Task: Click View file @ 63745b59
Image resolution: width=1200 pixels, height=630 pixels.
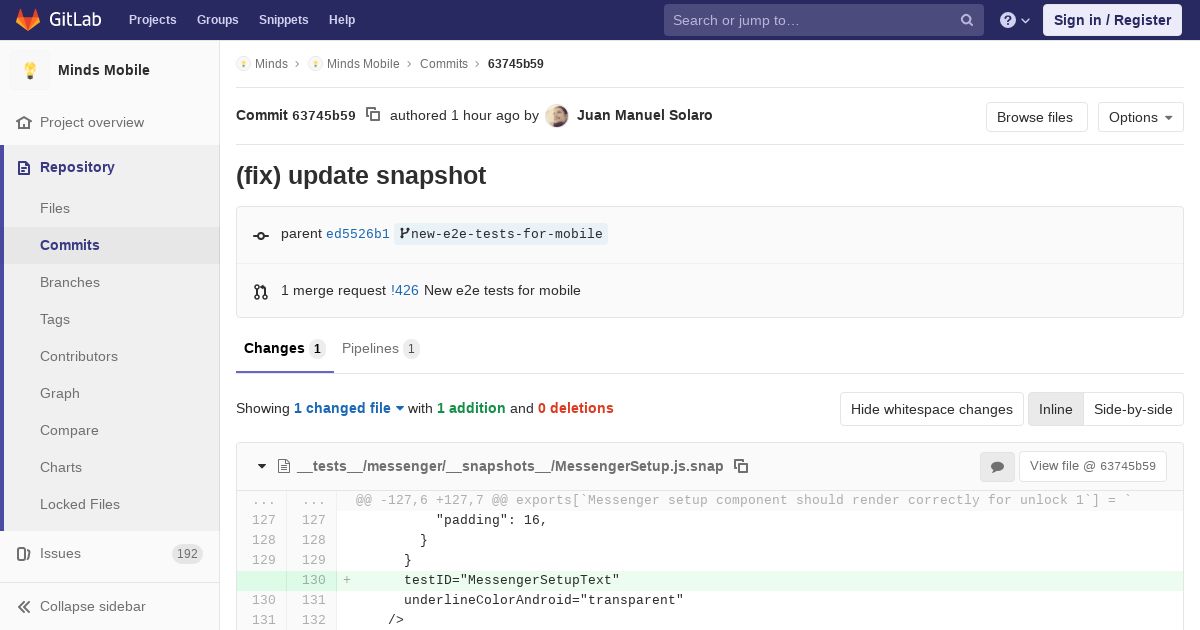Action: click(1093, 466)
